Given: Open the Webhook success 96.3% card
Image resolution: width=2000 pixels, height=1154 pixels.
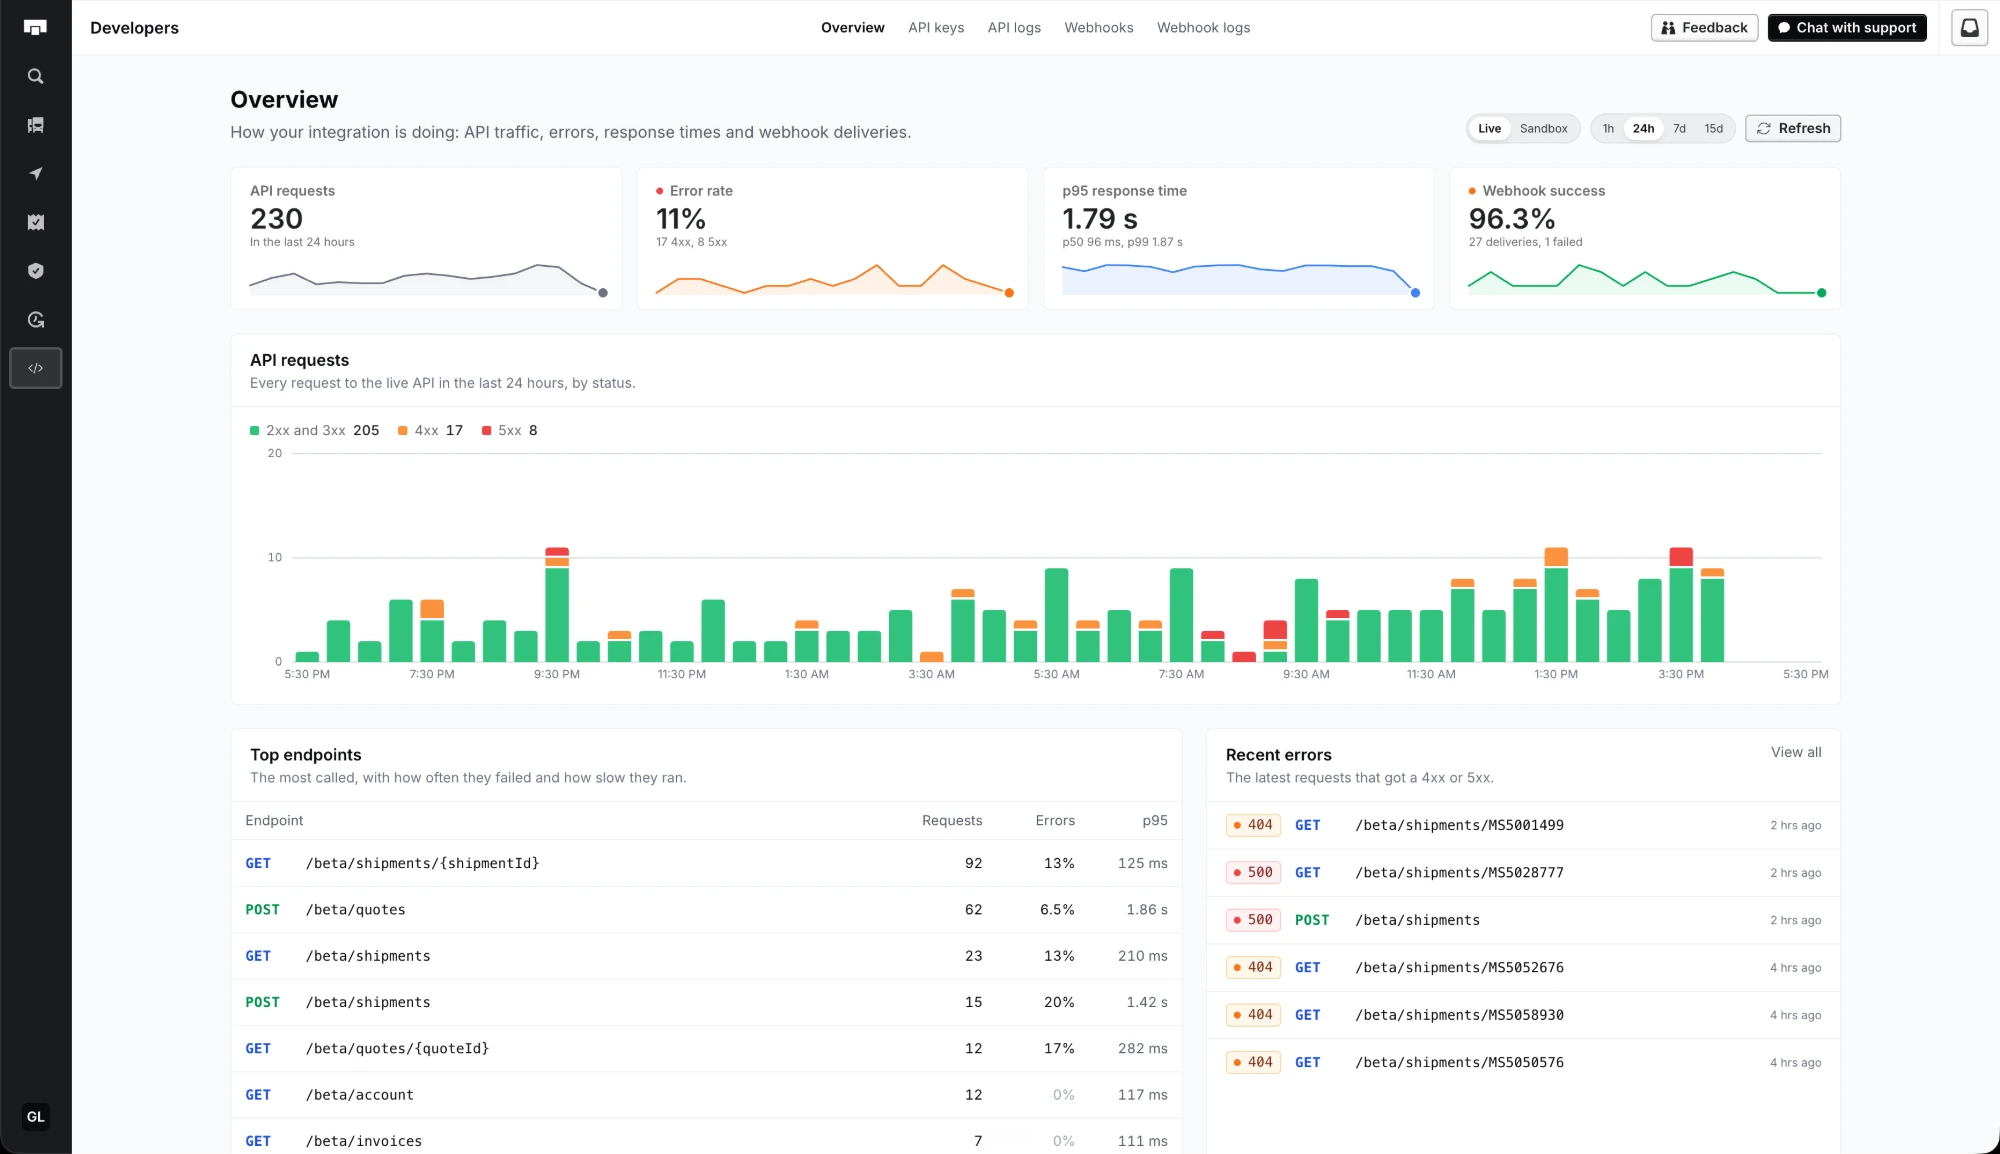Looking at the screenshot, I should pyautogui.click(x=1645, y=239).
